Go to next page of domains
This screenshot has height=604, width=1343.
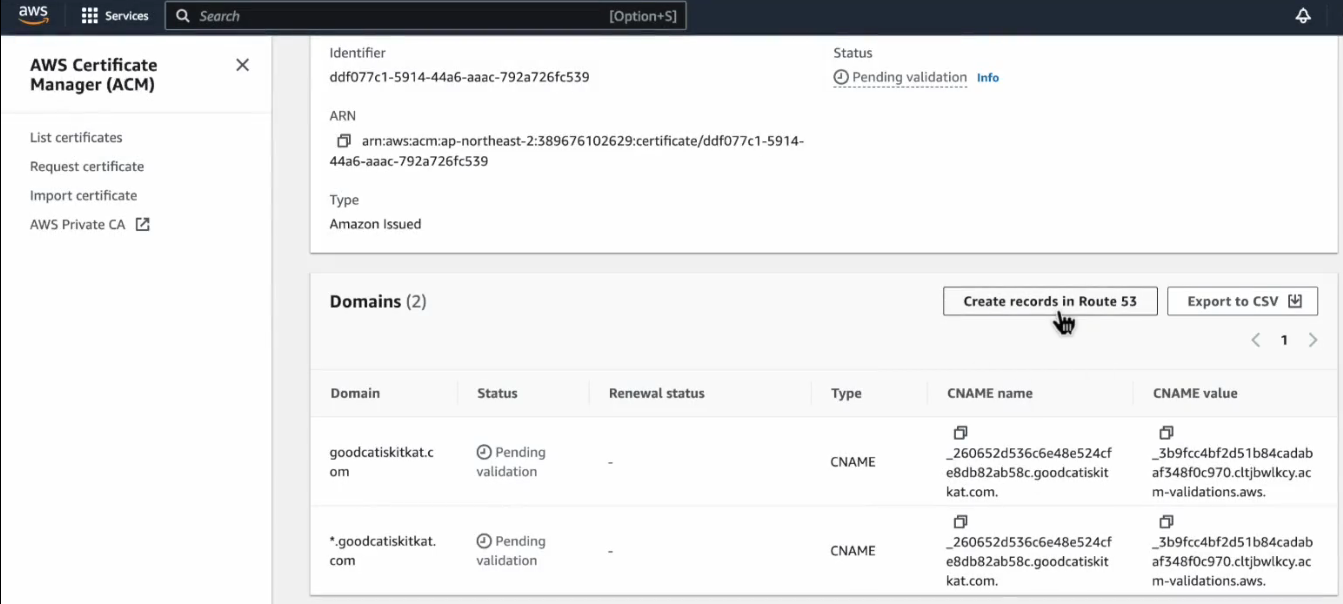(x=1313, y=340)
